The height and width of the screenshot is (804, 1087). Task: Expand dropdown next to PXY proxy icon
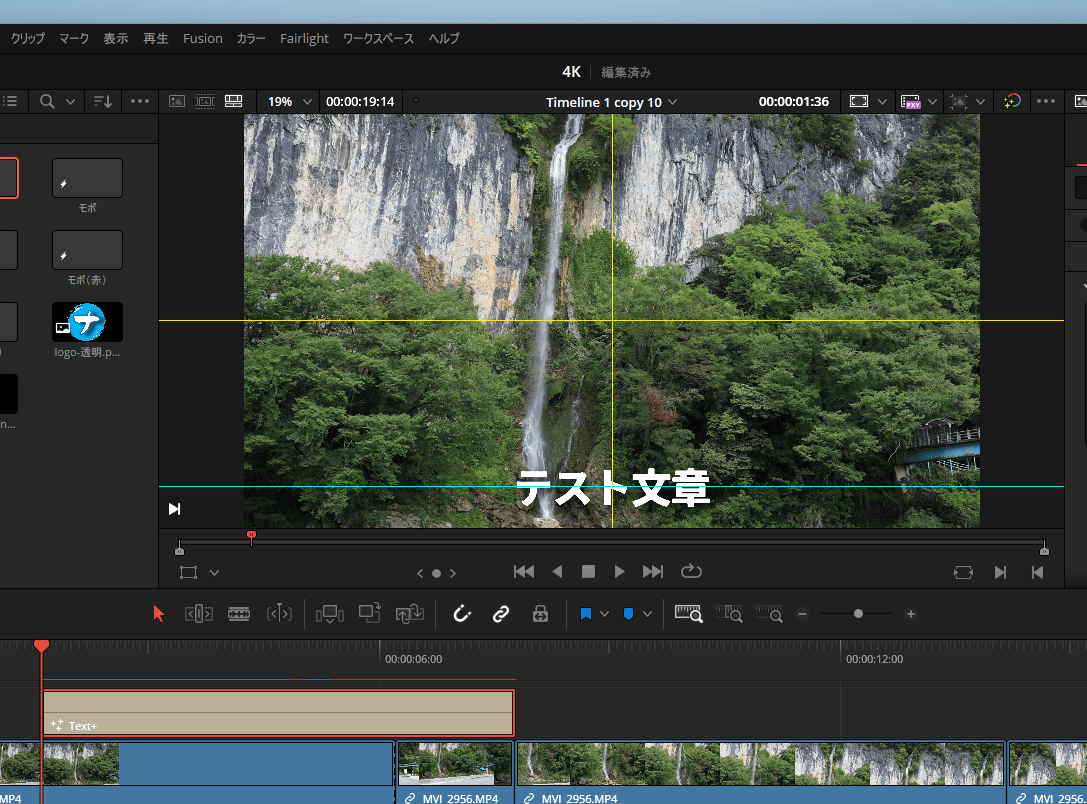point(932,102)
